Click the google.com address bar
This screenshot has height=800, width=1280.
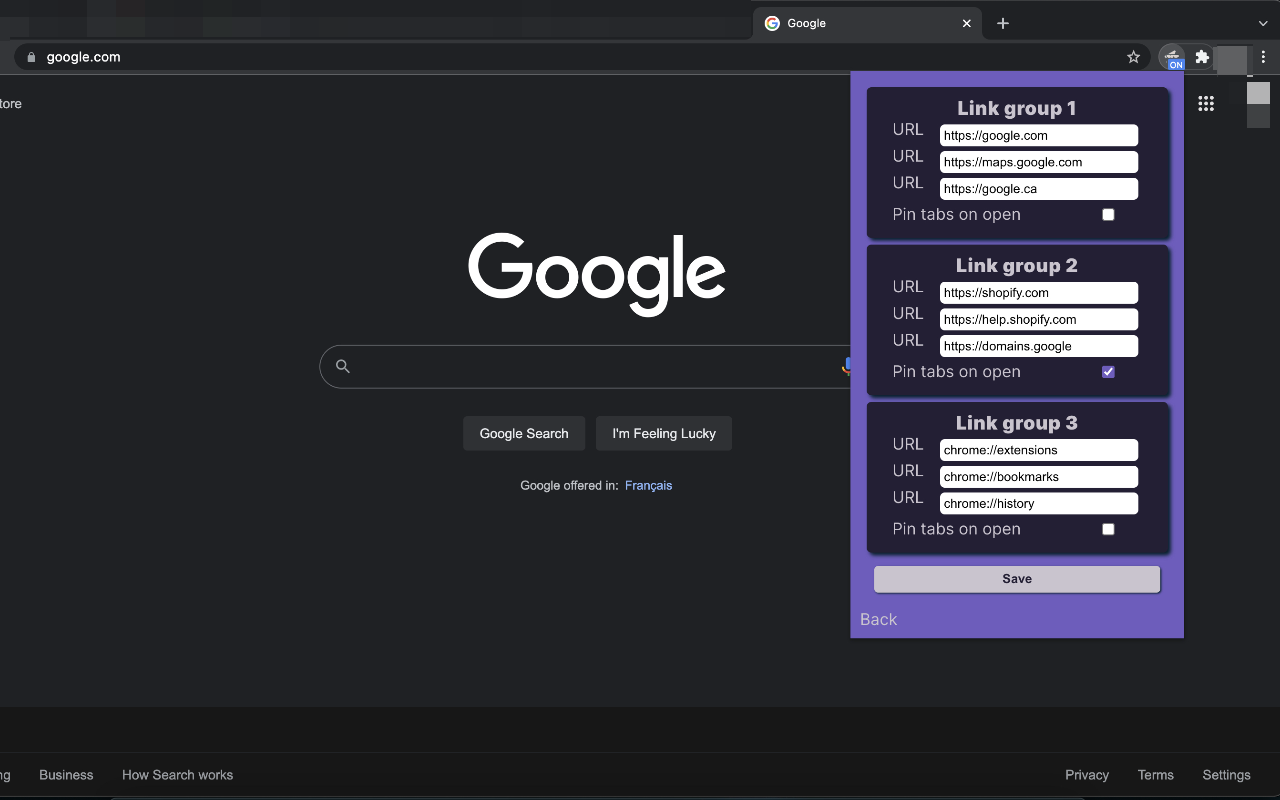click(580, 57)
